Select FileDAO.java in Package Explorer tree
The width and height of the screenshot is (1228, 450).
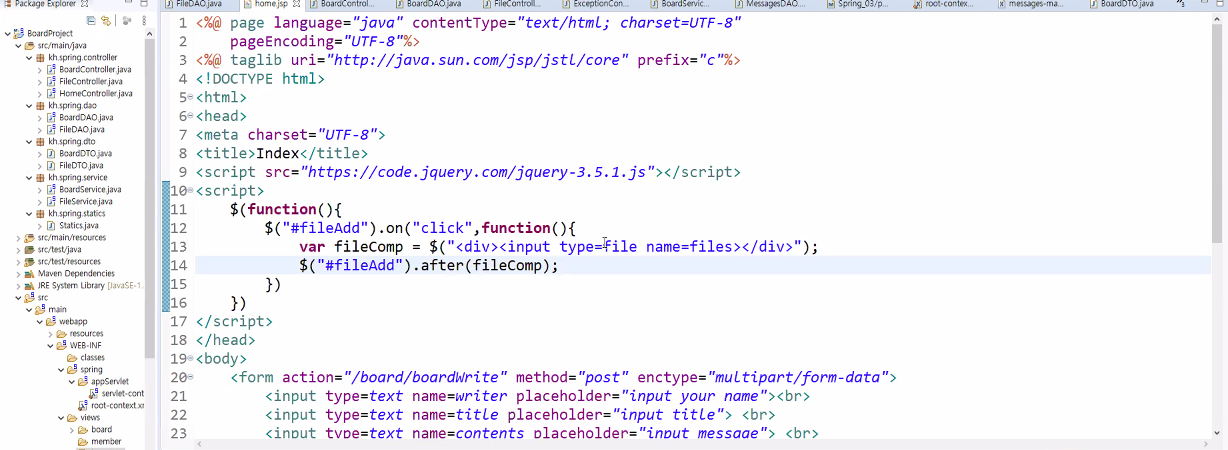click(82, 130)
